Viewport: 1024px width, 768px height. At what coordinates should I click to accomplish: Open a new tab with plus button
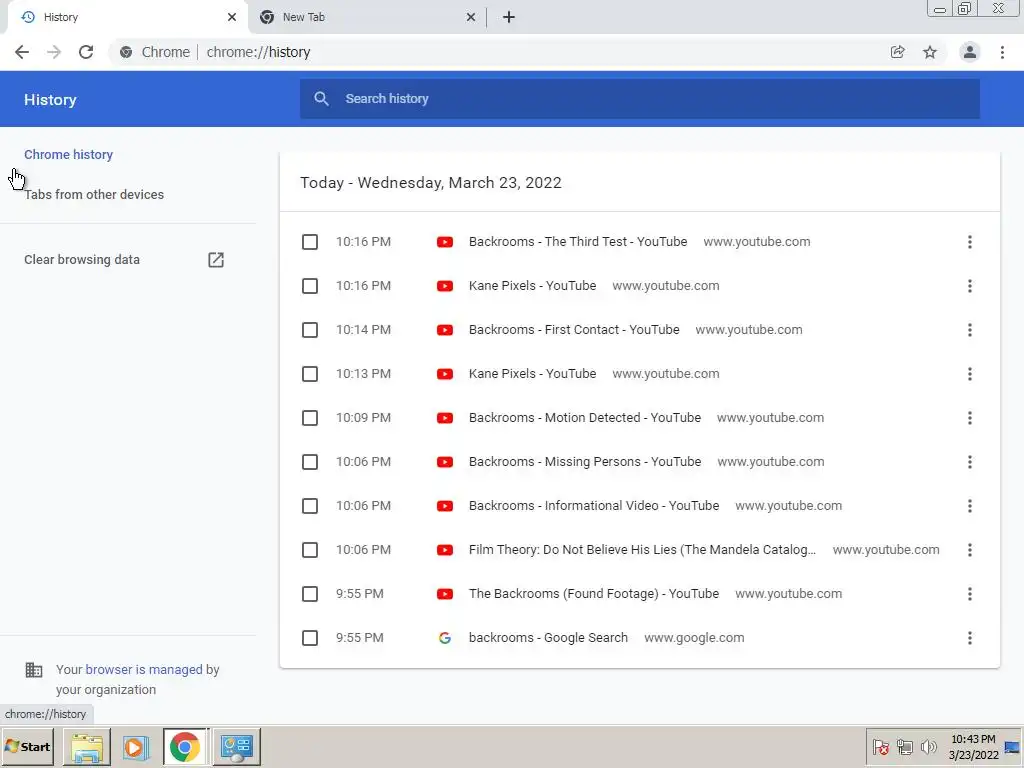[x=509, y=17]
